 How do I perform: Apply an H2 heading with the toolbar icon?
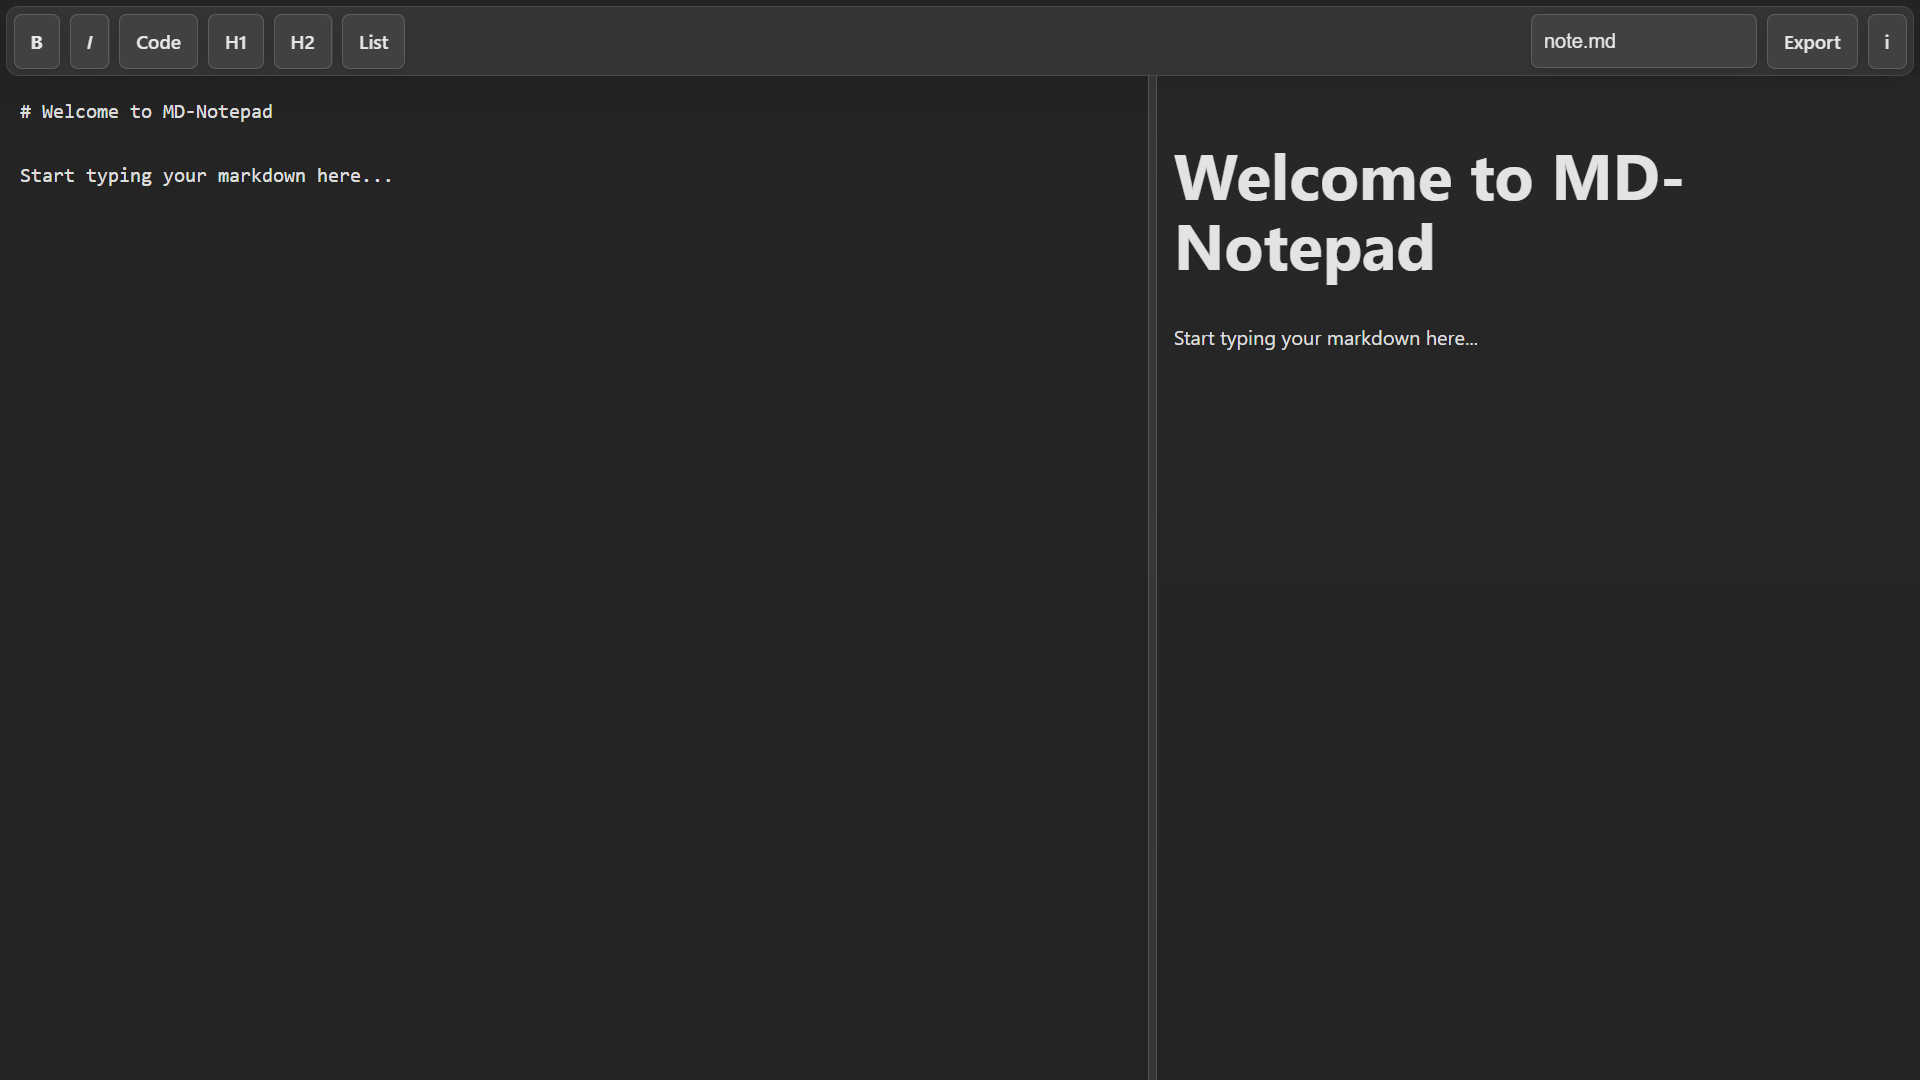[x=302, y=41]
